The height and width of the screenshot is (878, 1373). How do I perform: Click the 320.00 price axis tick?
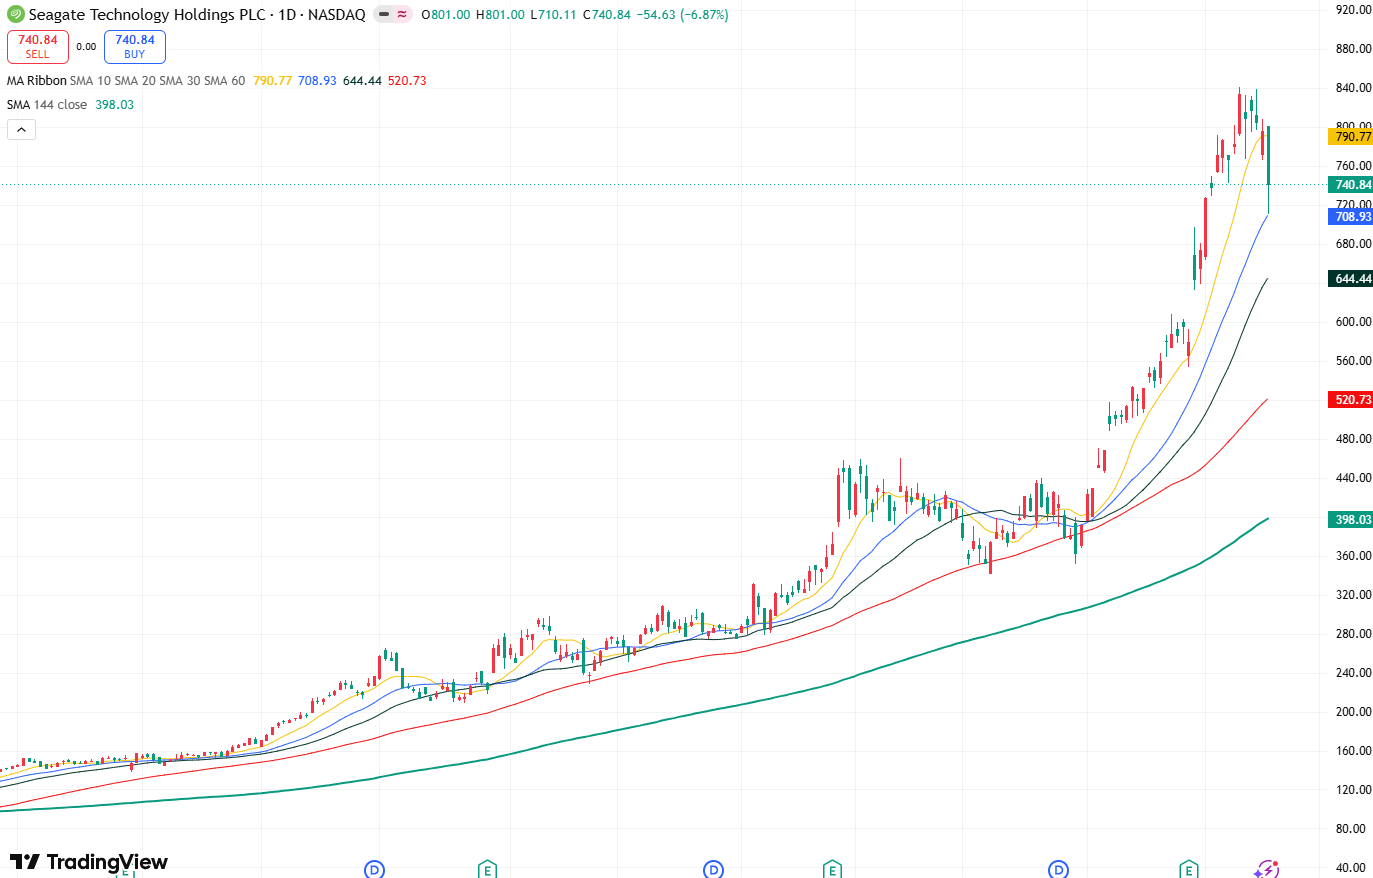1353,595
